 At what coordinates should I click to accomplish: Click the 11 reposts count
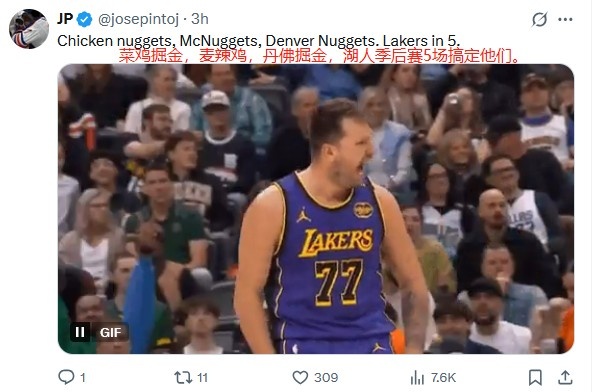pyautogui.click(x=202, y=377)
